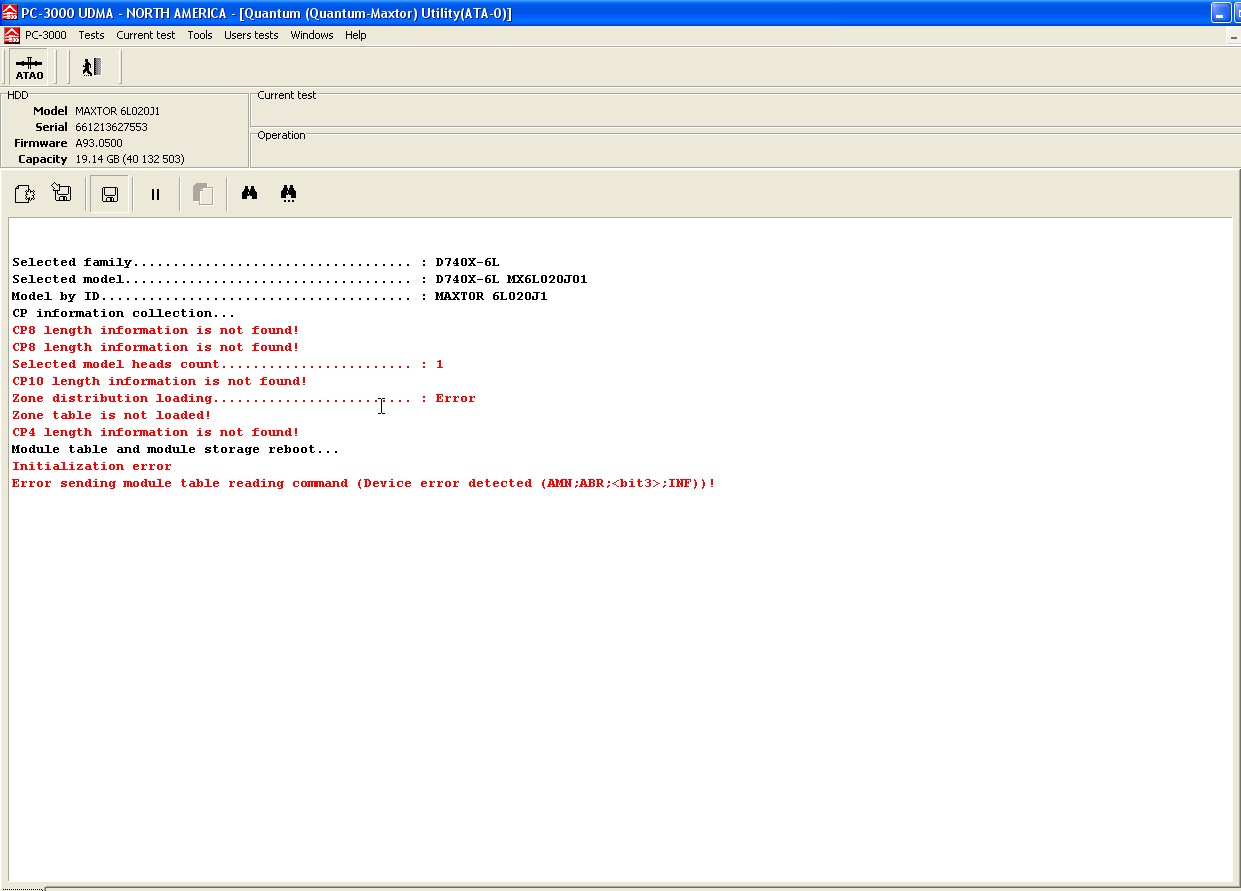Viewport: 1241px width, 891px height.
Task: Open the PC-3000 menu
Action: (x=46, y=35)
